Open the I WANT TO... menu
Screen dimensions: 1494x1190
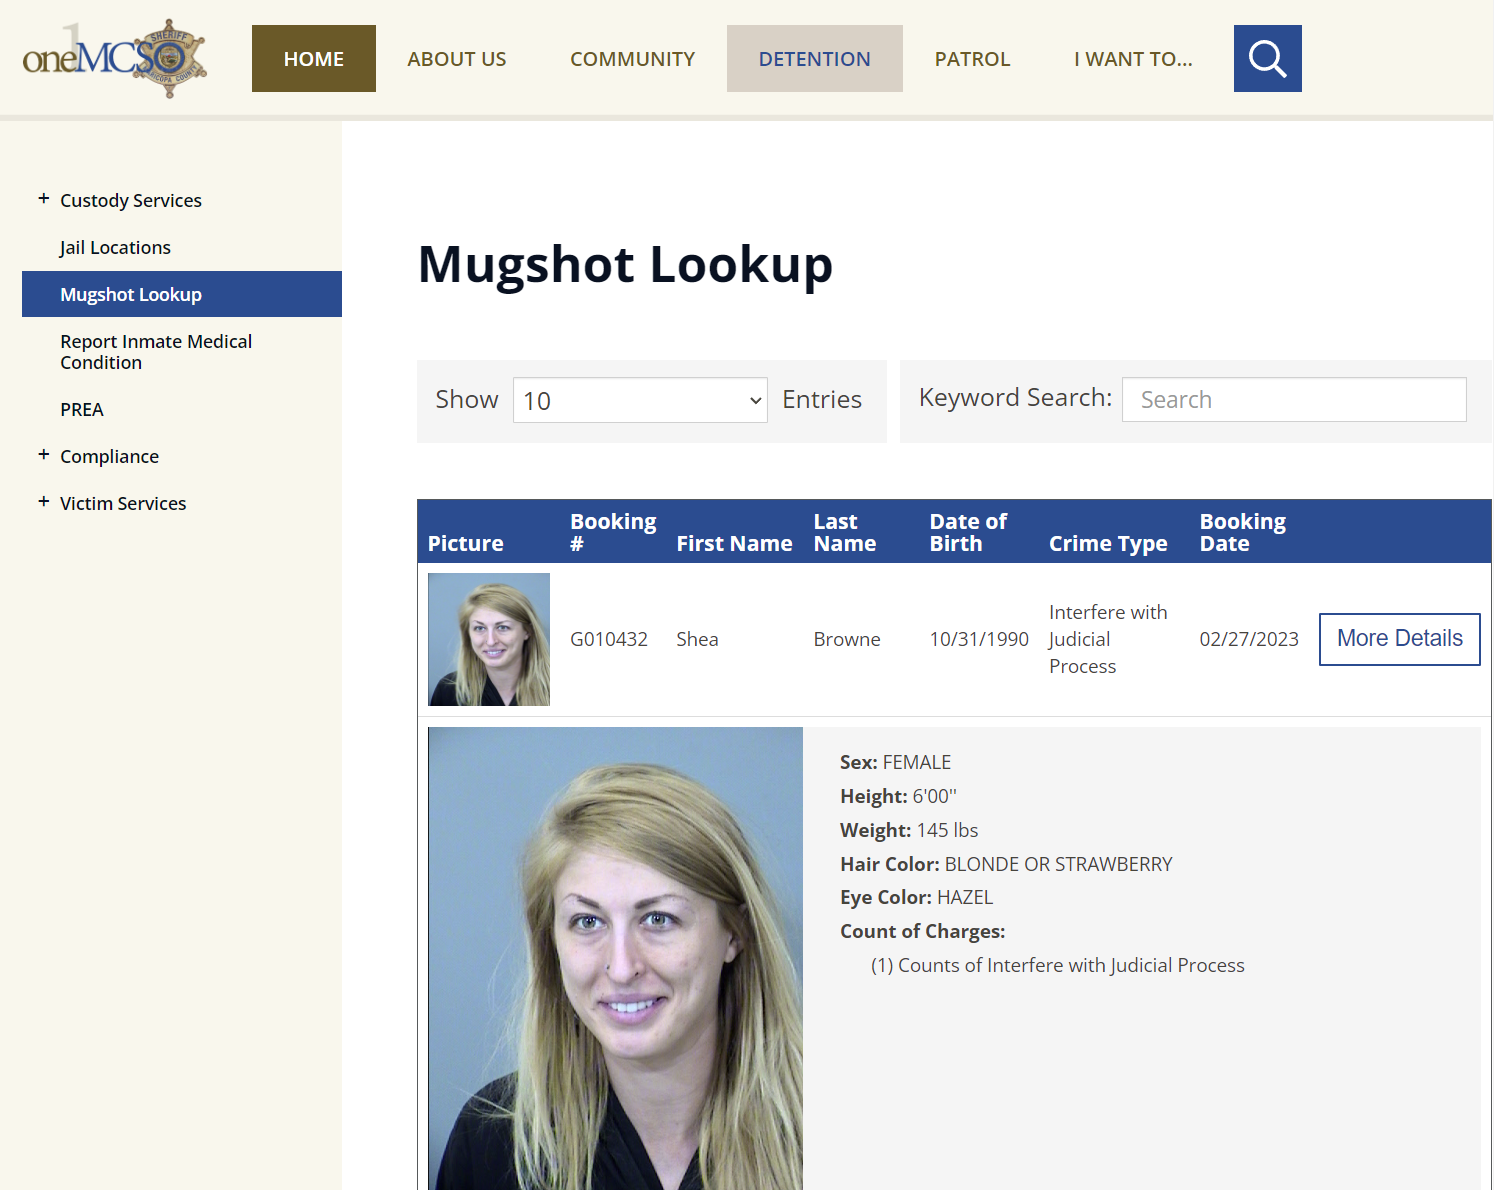(1133, 59)
